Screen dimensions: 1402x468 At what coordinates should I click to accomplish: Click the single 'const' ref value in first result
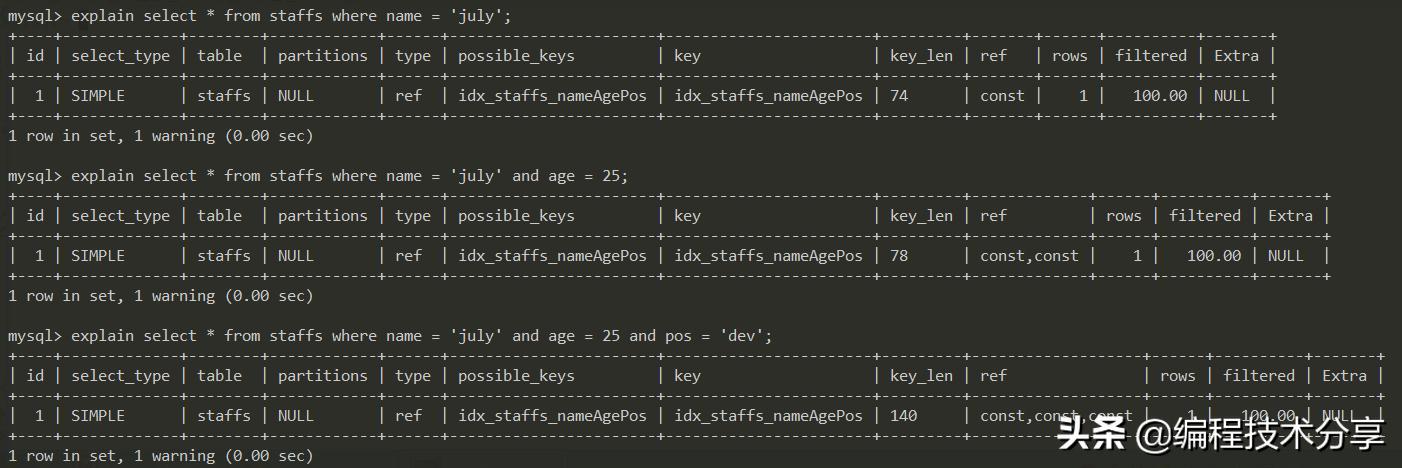(1002, 96)
